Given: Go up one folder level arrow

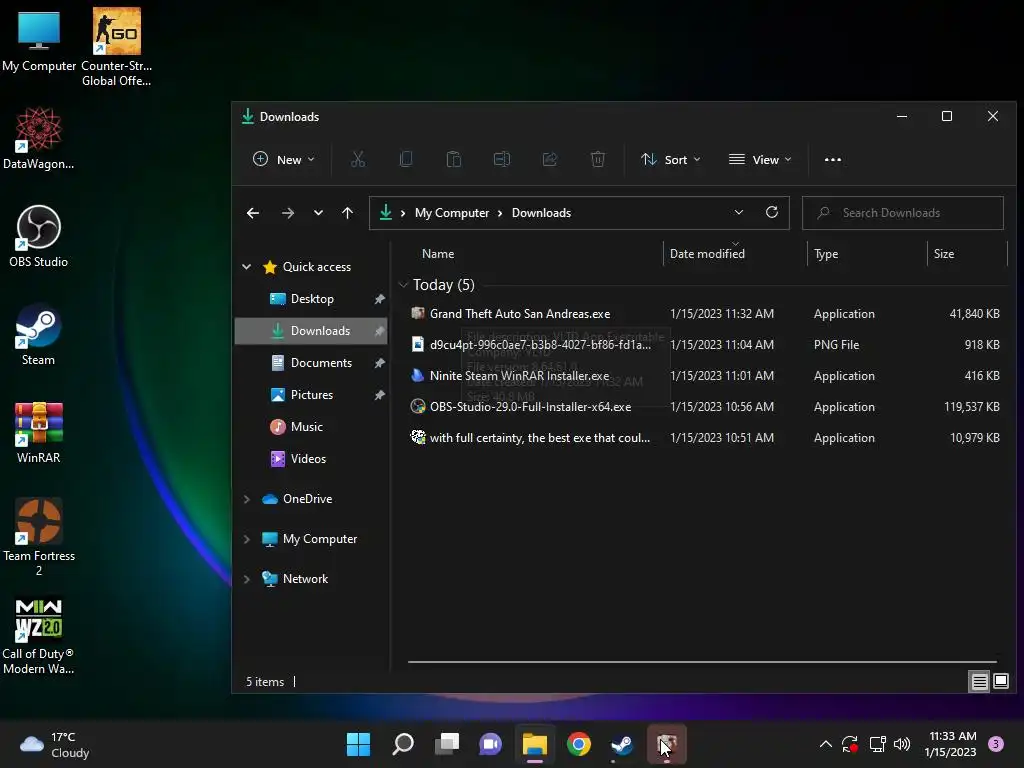Looking at the screenshot, I should coord(347,213).
